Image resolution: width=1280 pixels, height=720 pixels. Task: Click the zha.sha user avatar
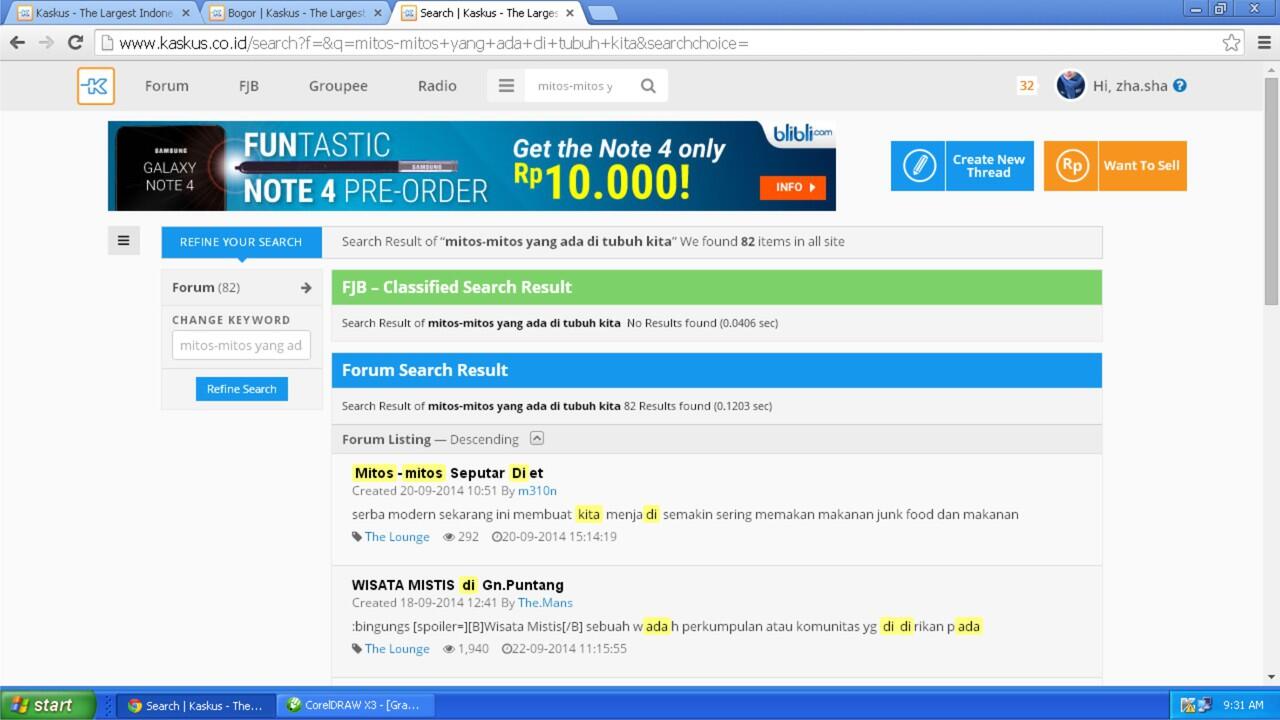pyautogui.click(x=1071, y=85)
